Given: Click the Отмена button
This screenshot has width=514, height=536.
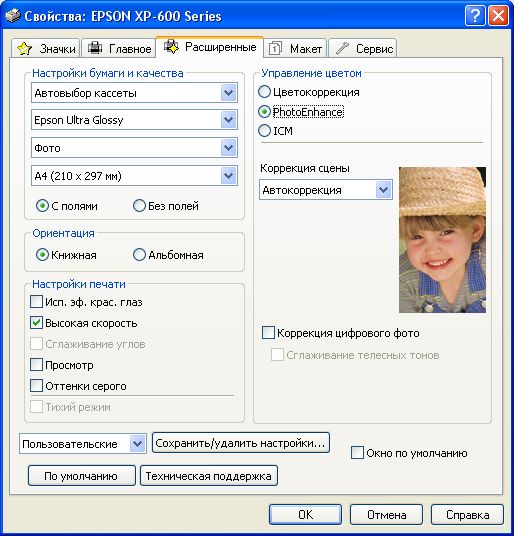Looking at the screenshot, I should tap(386, 514).
